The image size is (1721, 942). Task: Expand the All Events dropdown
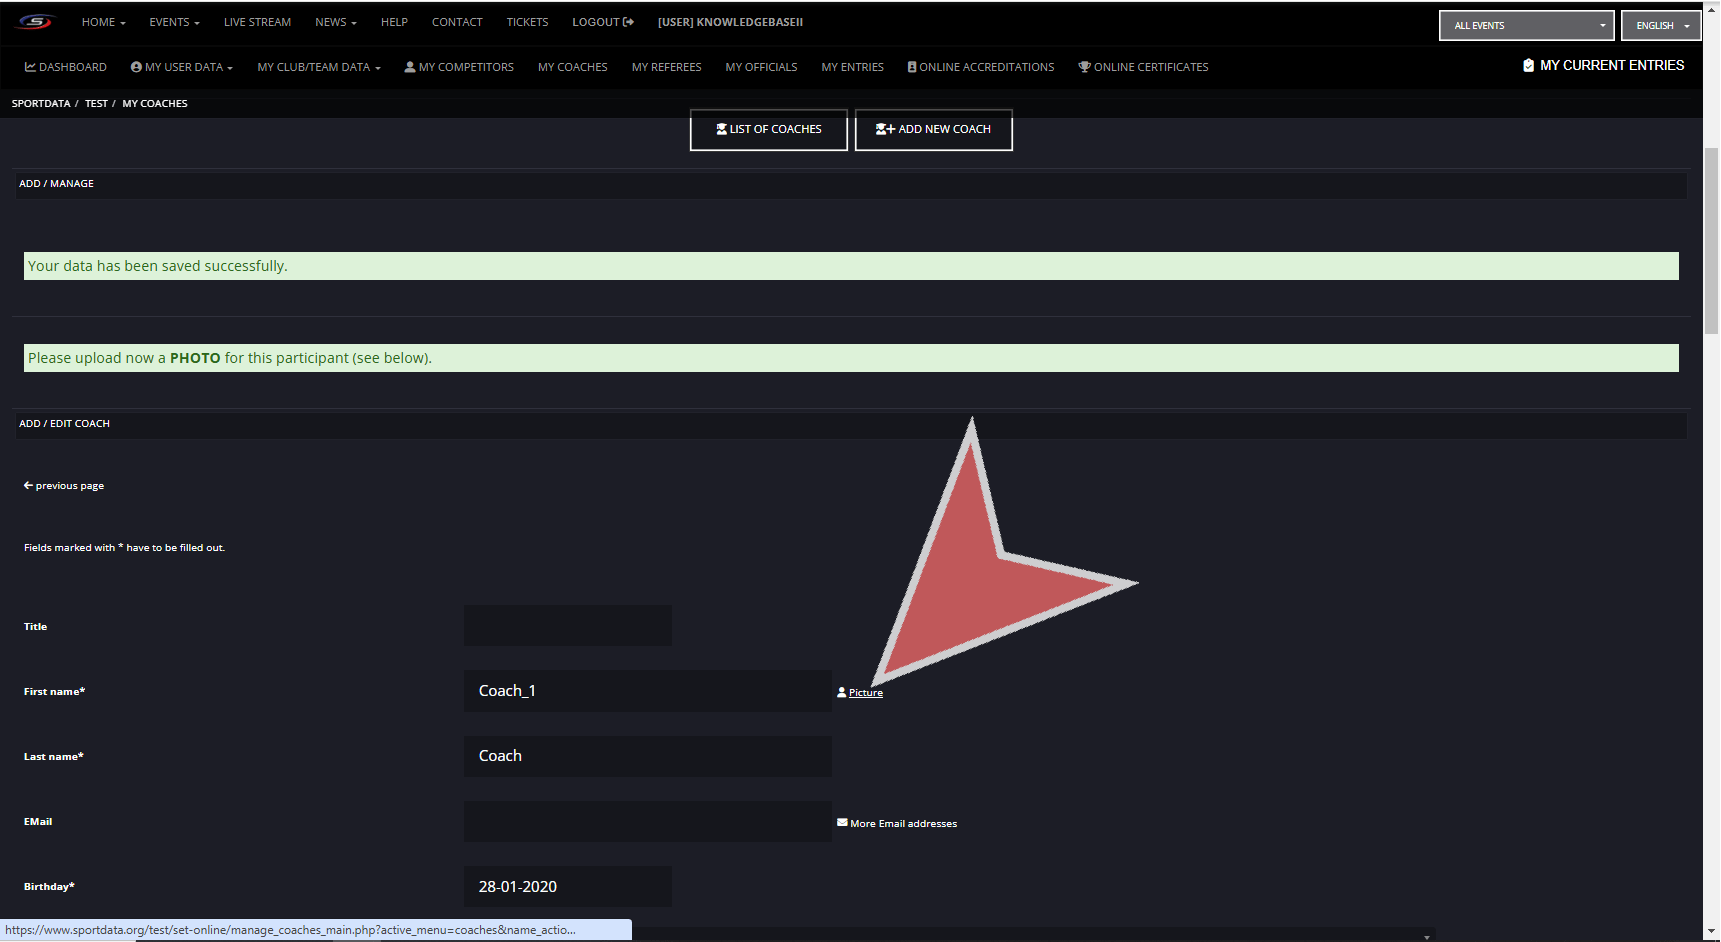point(1526,25)
